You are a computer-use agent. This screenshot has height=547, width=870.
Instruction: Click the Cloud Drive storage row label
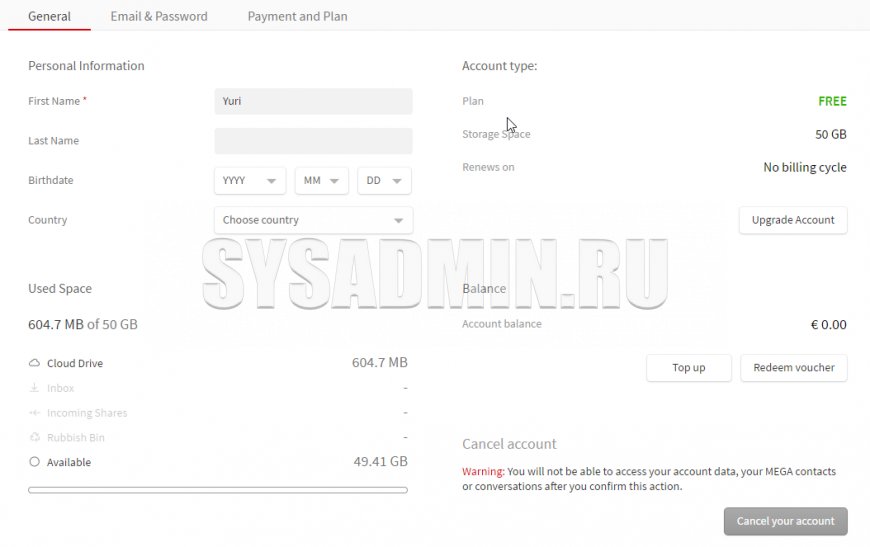75,363
